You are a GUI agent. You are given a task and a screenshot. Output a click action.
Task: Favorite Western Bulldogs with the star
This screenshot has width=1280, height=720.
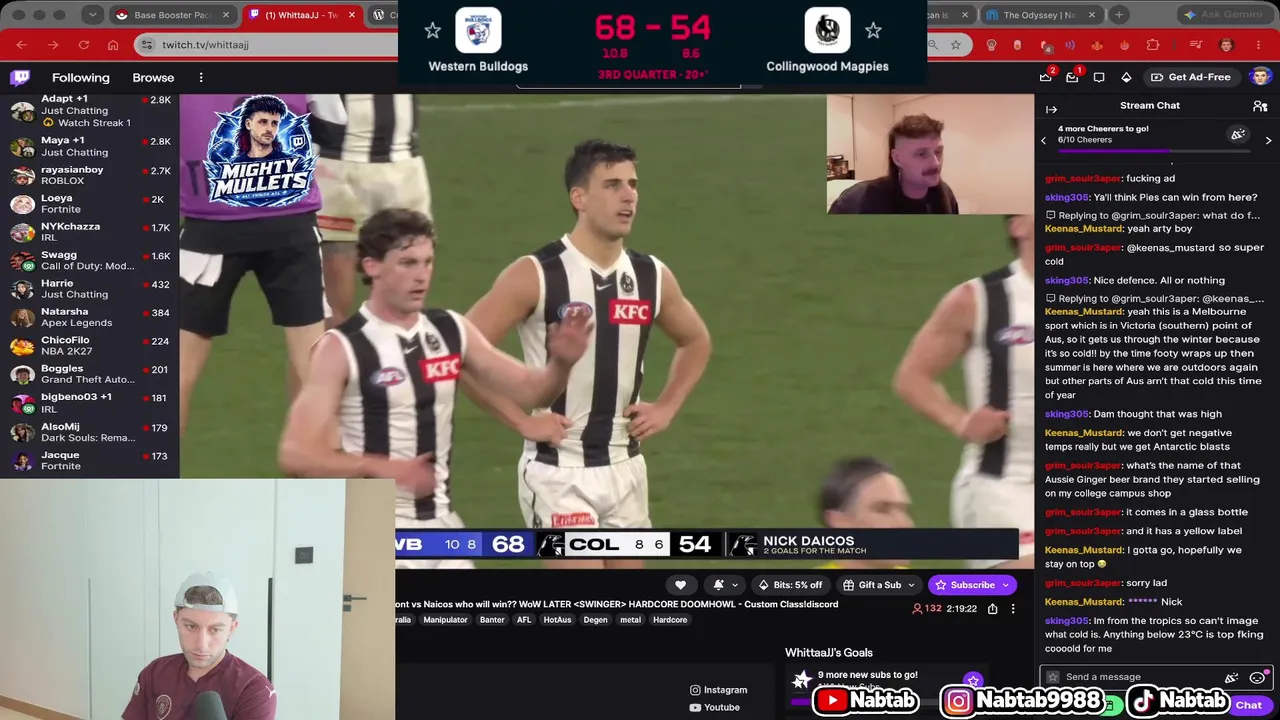(x=432, y=31)
